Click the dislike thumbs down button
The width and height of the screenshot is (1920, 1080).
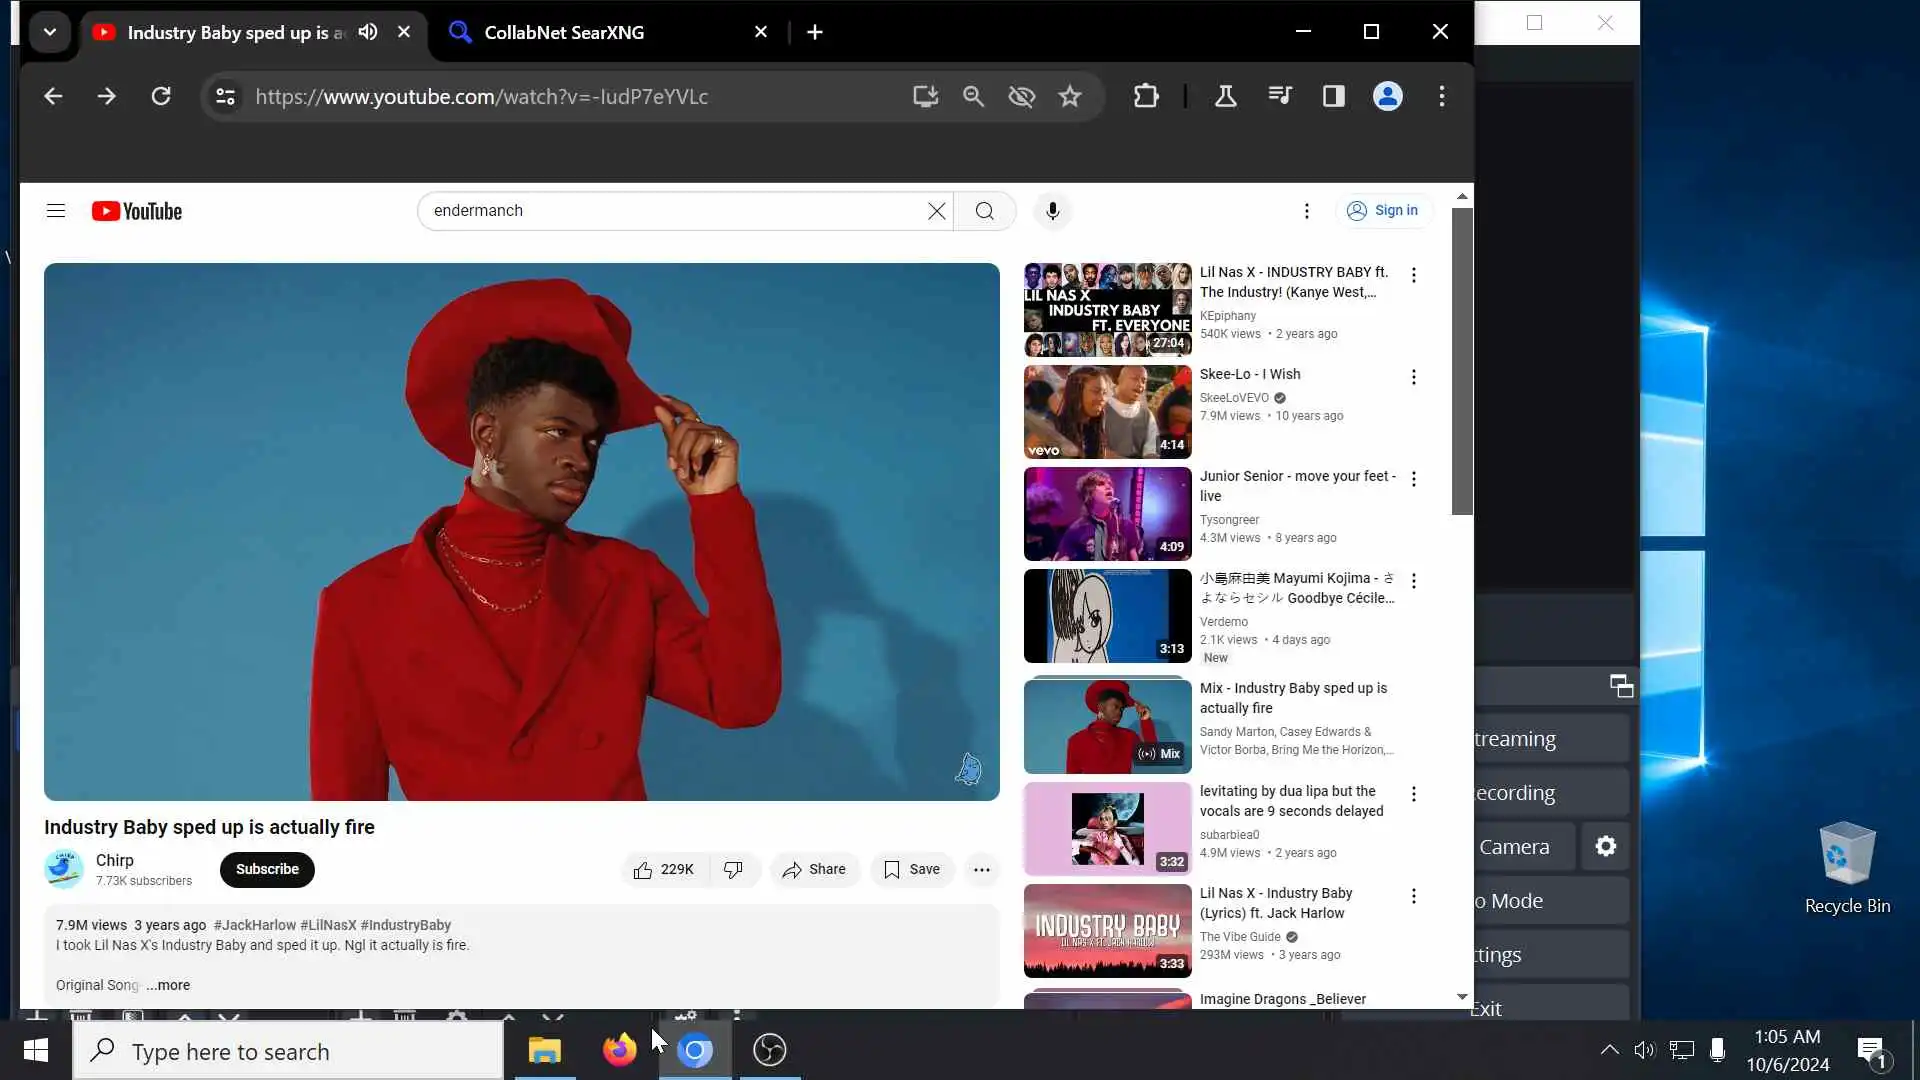[x=733, y=870]
